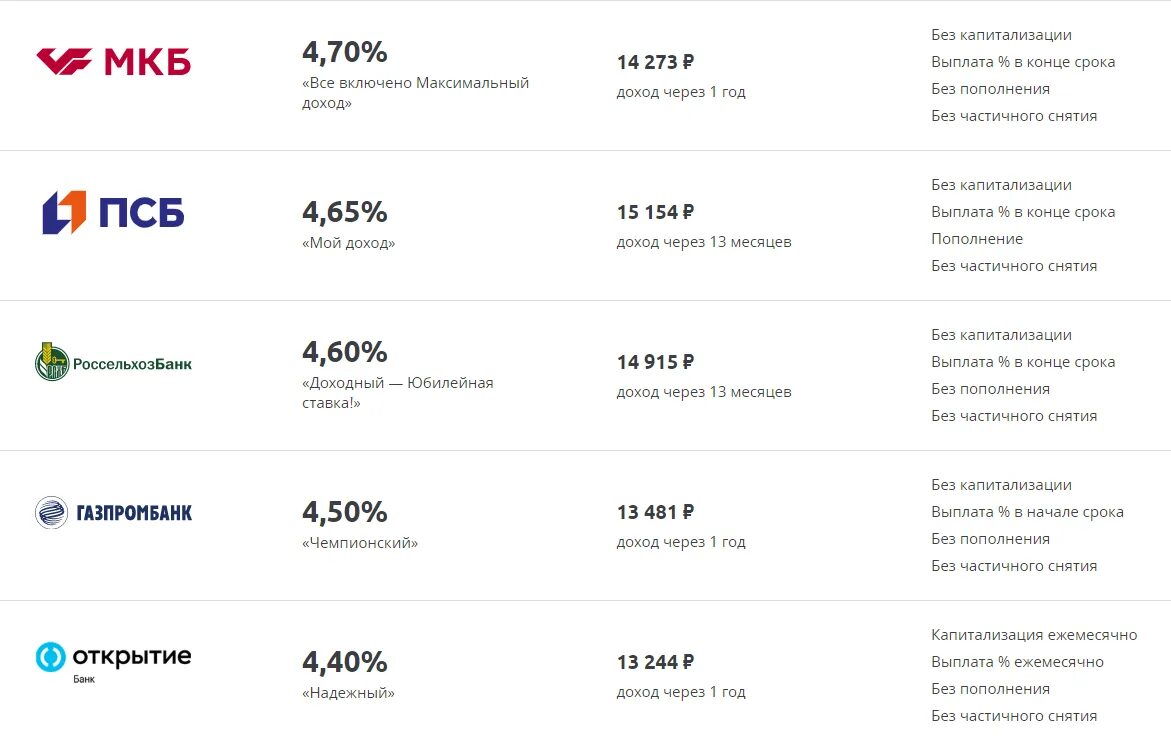Open the «Все включено Максимальный доход» deposit
Image resolution: width=1171 pixels, height=749 pixels.
pyautogui.click(x=415, y=93)
